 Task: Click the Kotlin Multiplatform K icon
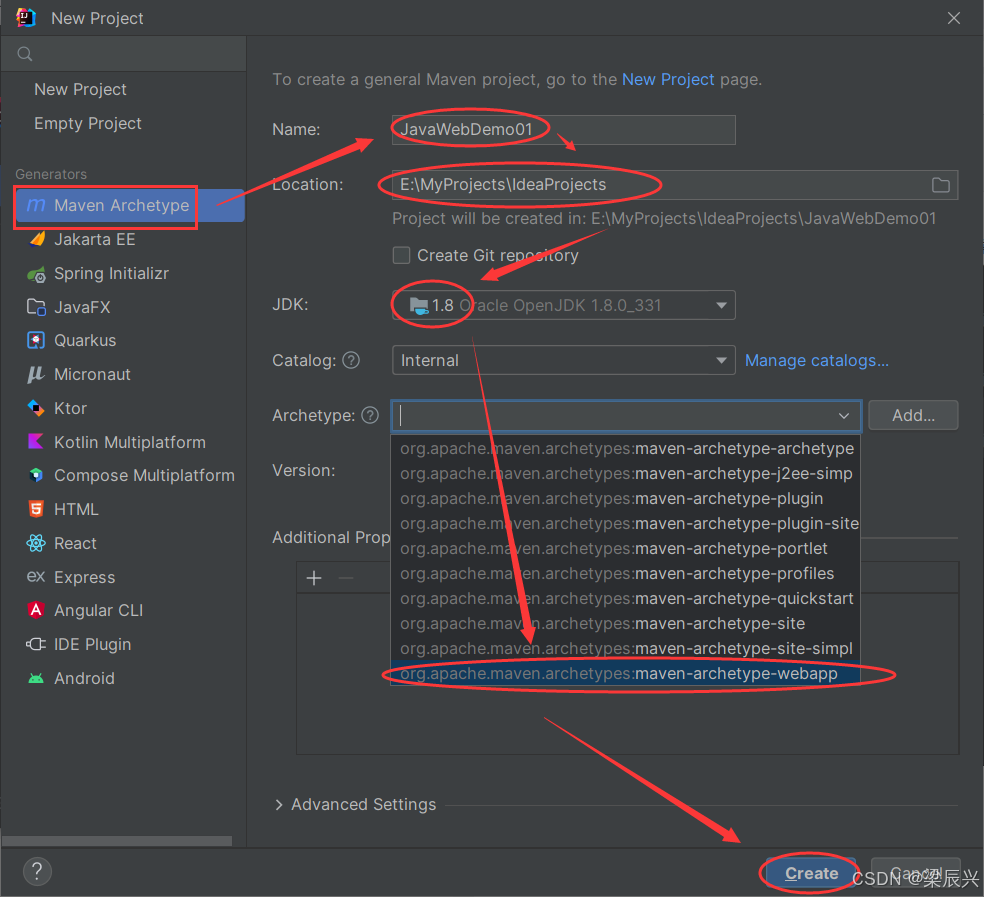pos(36,442)
